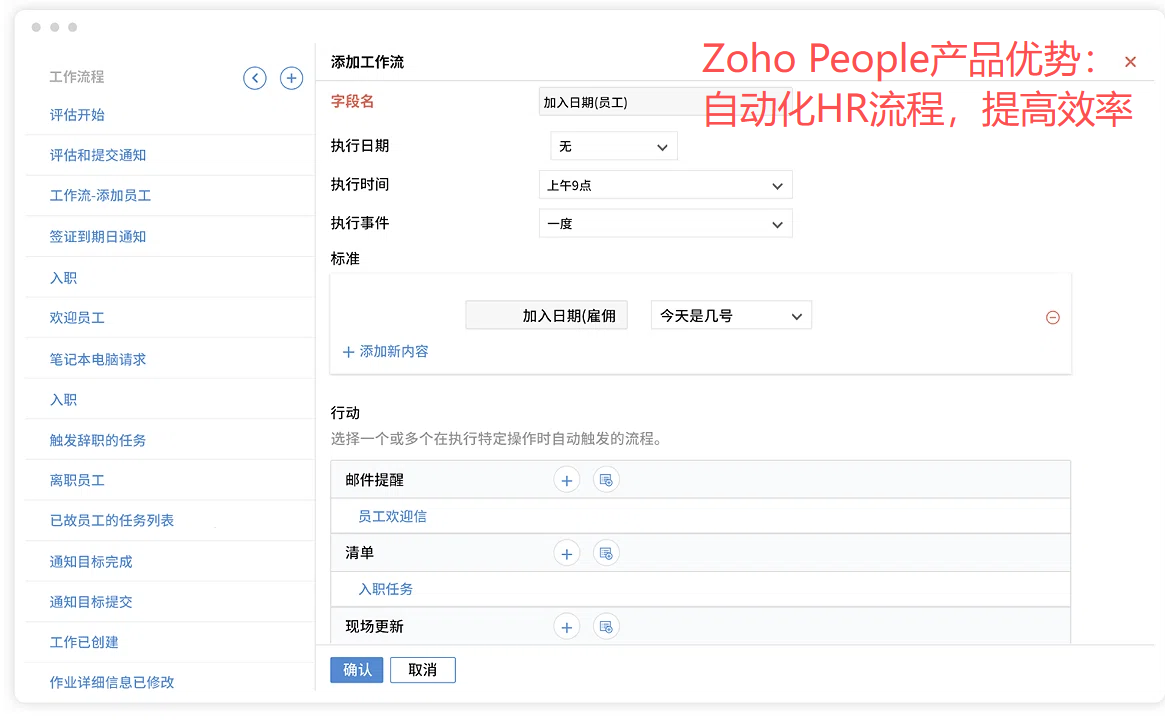The height and width of the screenshot is (721, 1165).
Task: Open the 员工欢迎信 mail alert link
Action: (392, 517)
